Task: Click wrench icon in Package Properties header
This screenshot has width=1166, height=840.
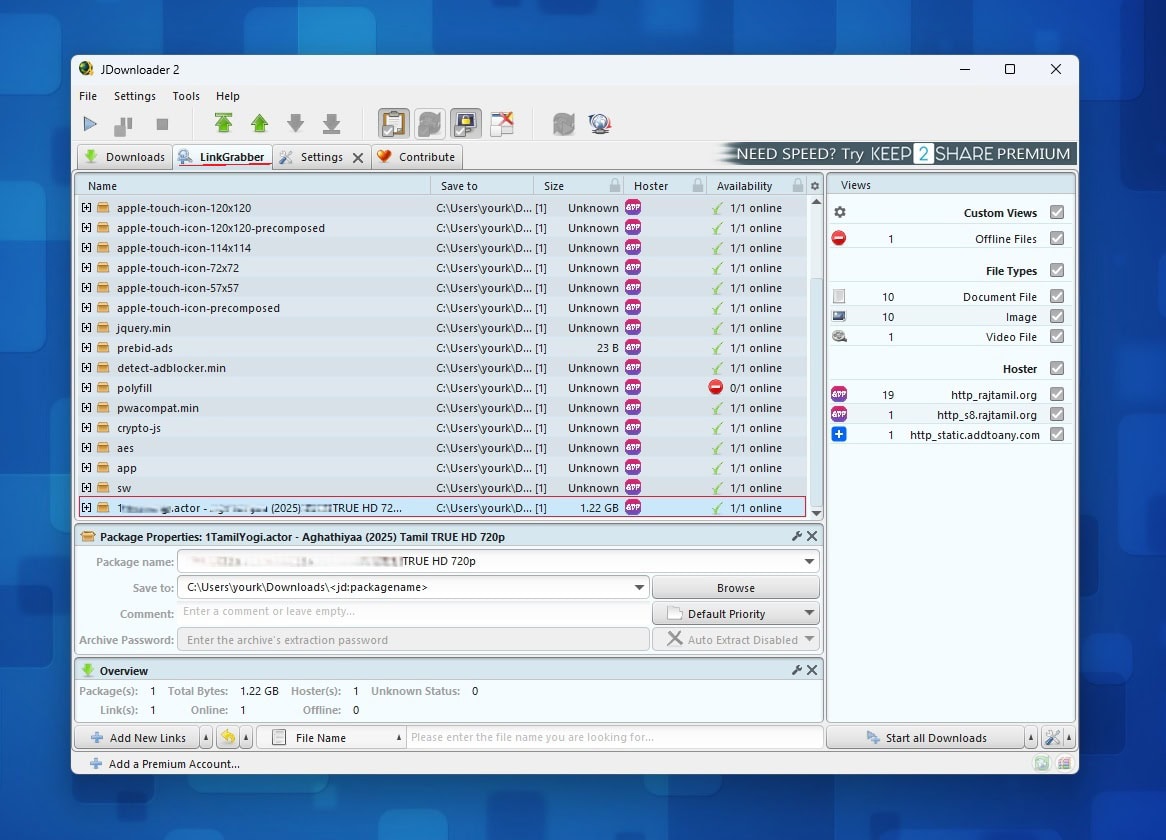Action: click(796, 536)
